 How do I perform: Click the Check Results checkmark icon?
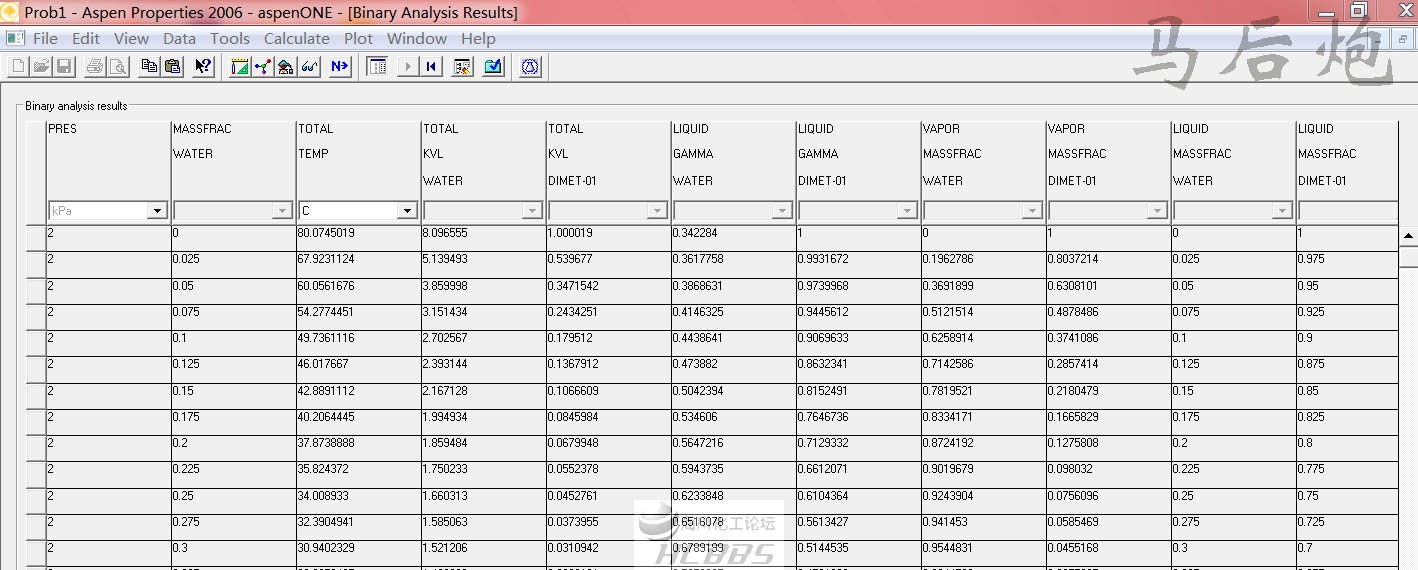(x=493, y=67)
